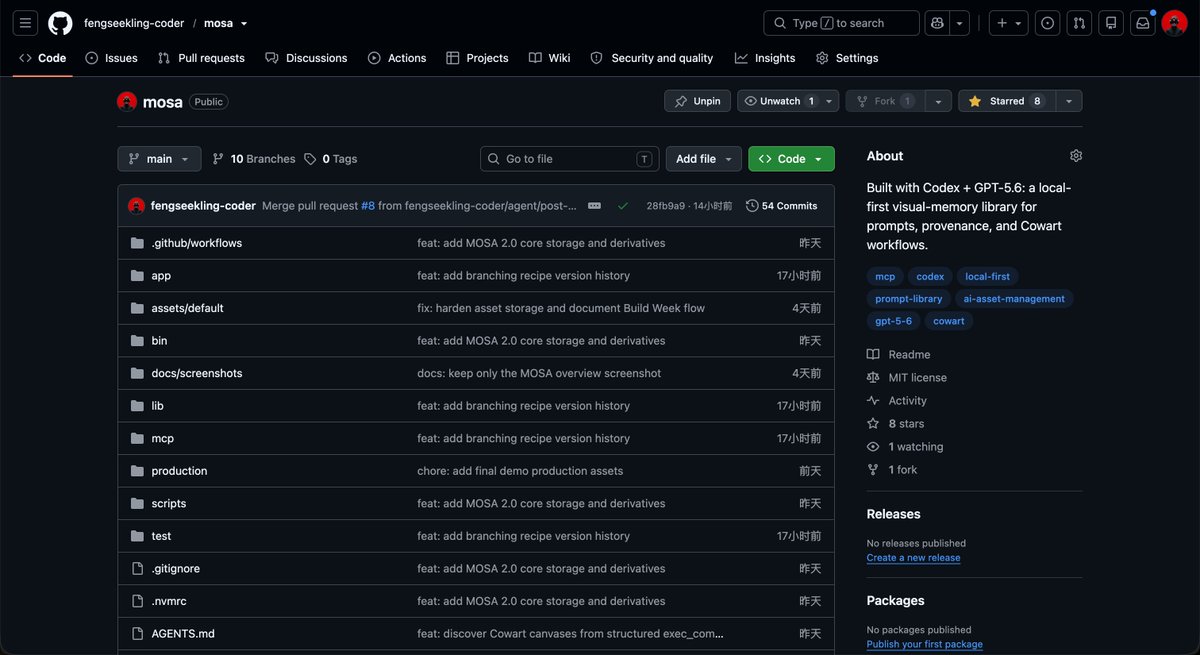View the 8 stars link
Image resolution: width=1200 pixels, height=655 pixels.
point(896,424)
